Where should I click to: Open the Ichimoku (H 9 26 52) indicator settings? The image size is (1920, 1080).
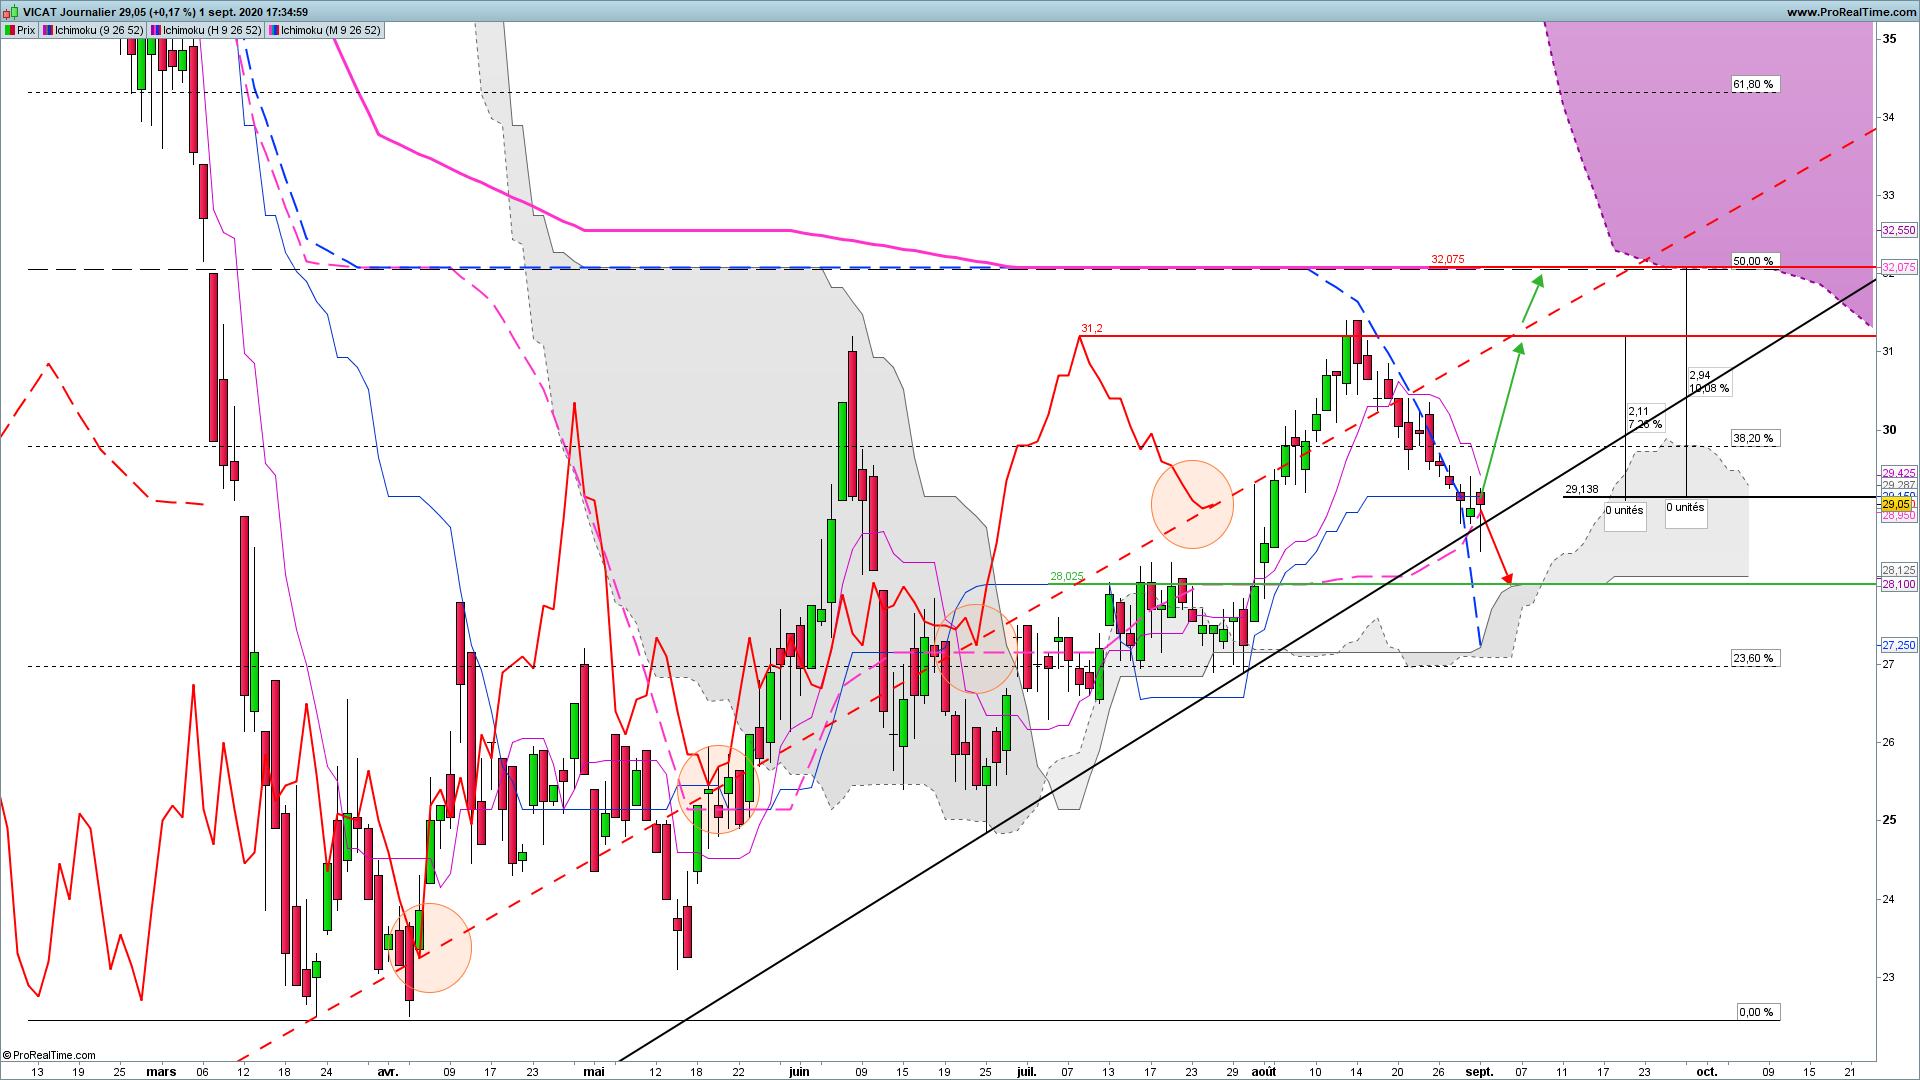tap(212, 30)
